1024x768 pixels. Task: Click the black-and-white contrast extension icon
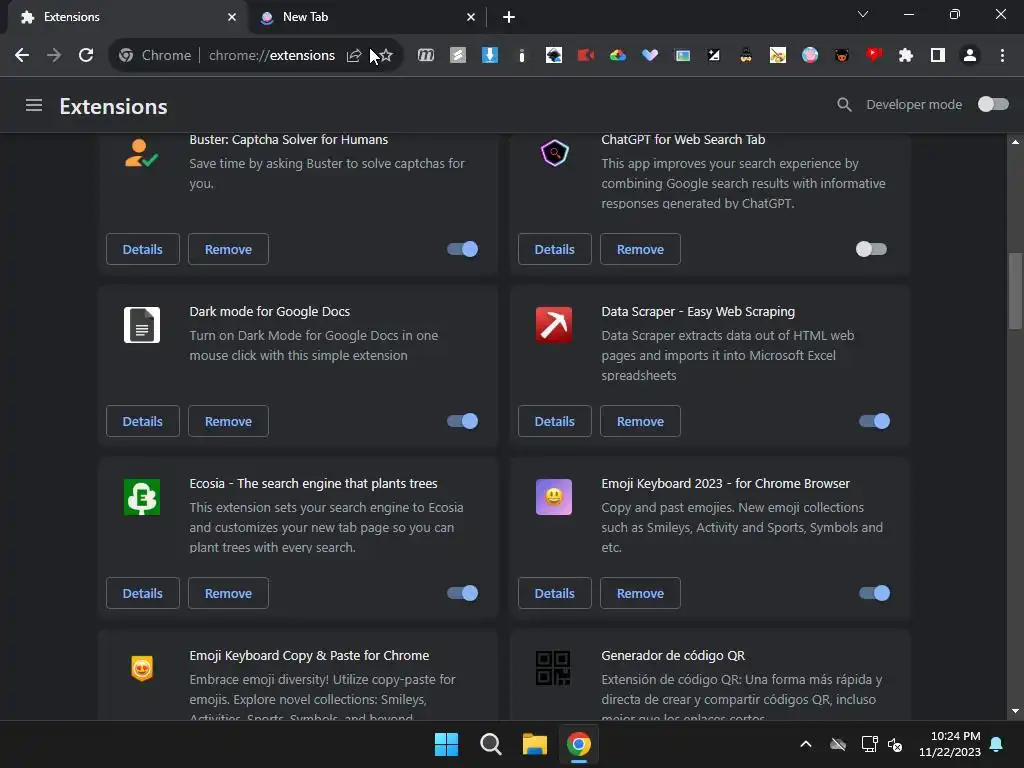[714, 56]
